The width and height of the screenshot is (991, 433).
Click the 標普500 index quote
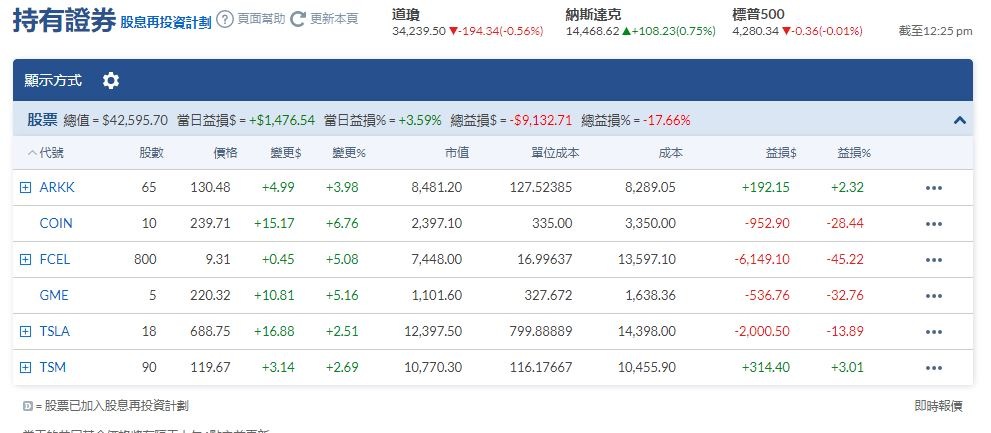797,23
